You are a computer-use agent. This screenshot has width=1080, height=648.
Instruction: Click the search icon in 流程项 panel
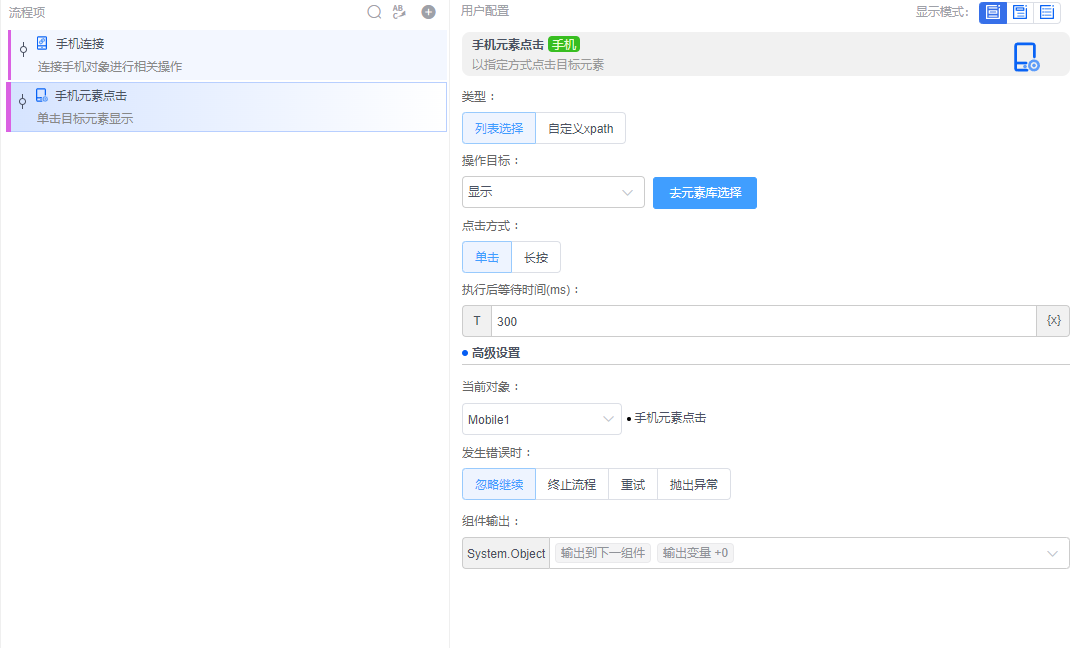(374, 12)
